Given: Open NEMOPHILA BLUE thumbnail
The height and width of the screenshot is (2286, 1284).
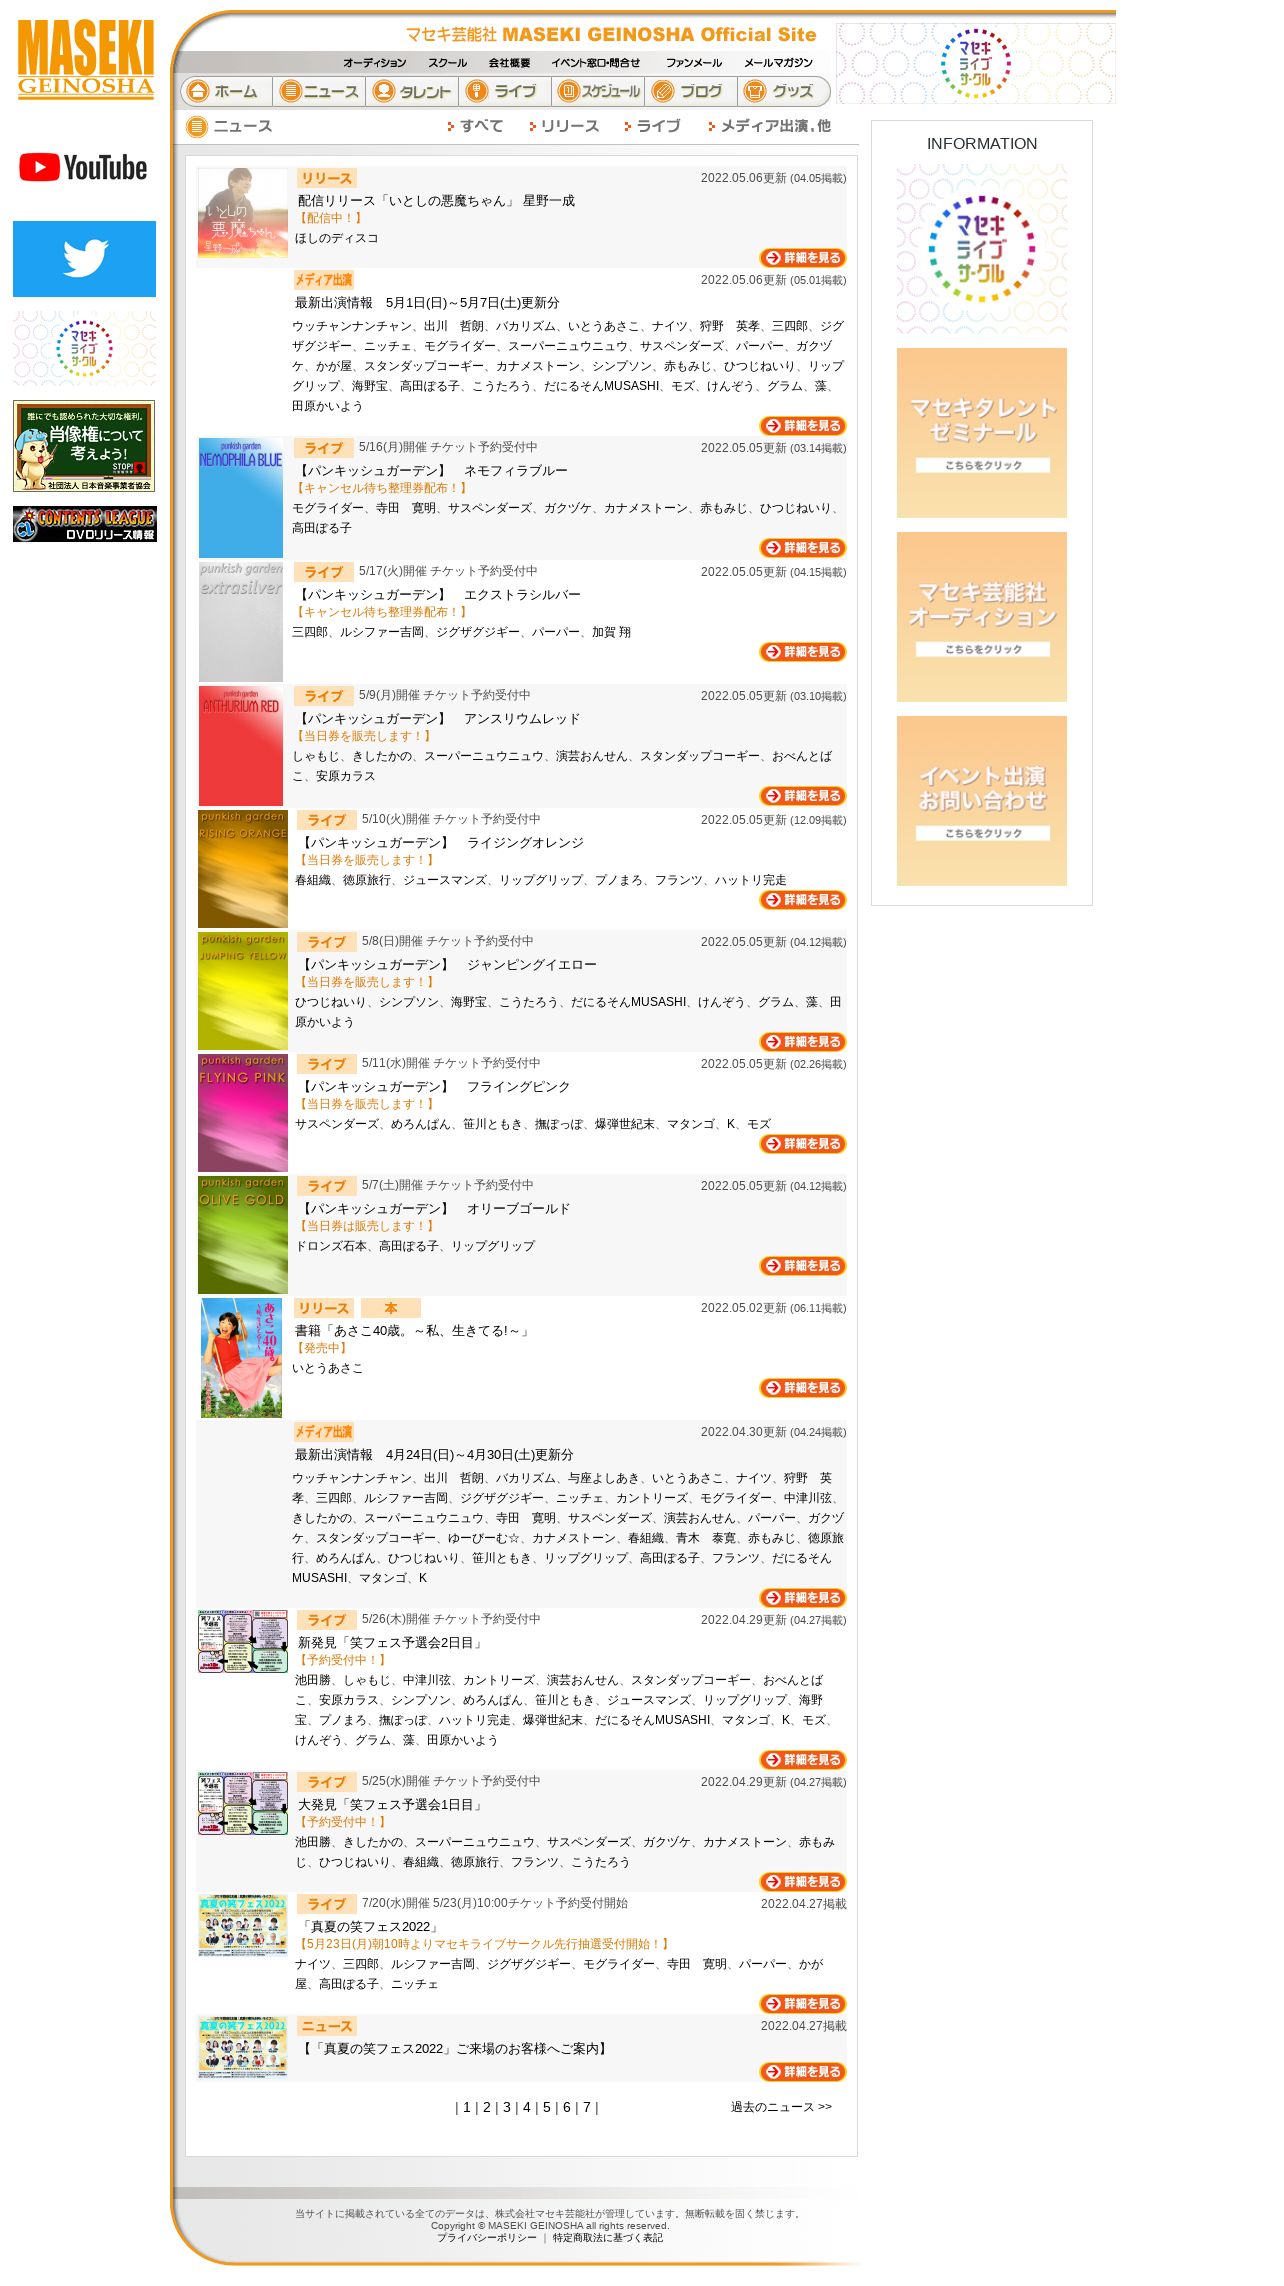Looking at the screenshot, I should [241, 498].
